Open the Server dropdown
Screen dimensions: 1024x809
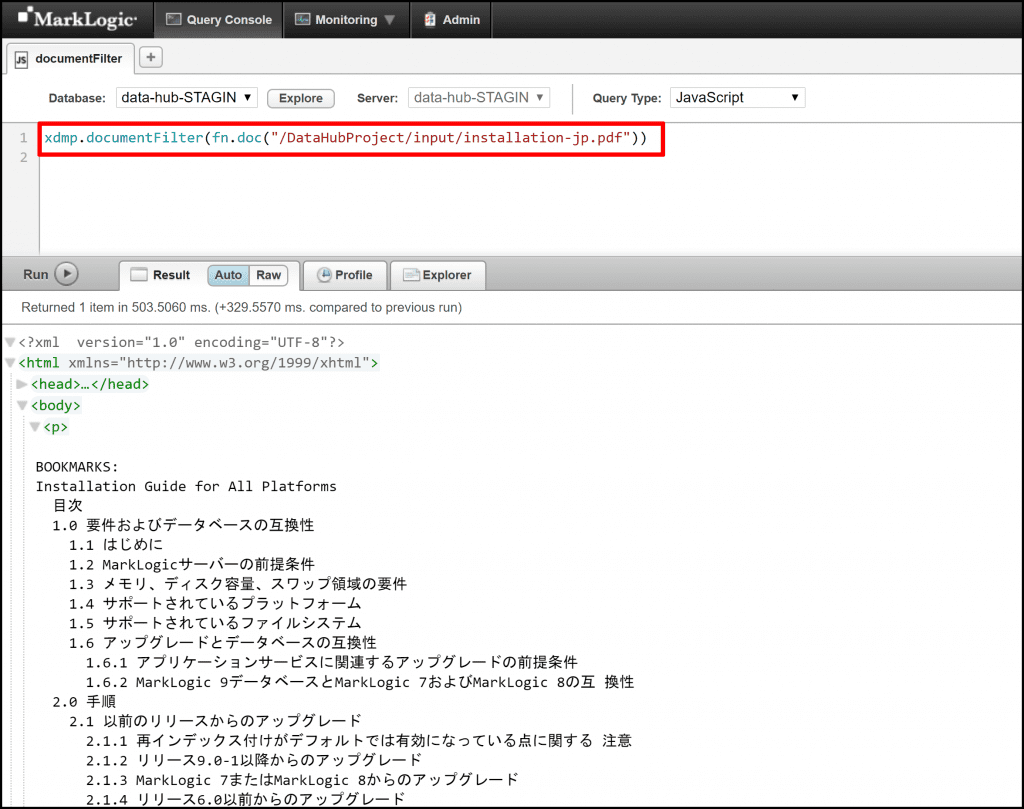(479, 97)
